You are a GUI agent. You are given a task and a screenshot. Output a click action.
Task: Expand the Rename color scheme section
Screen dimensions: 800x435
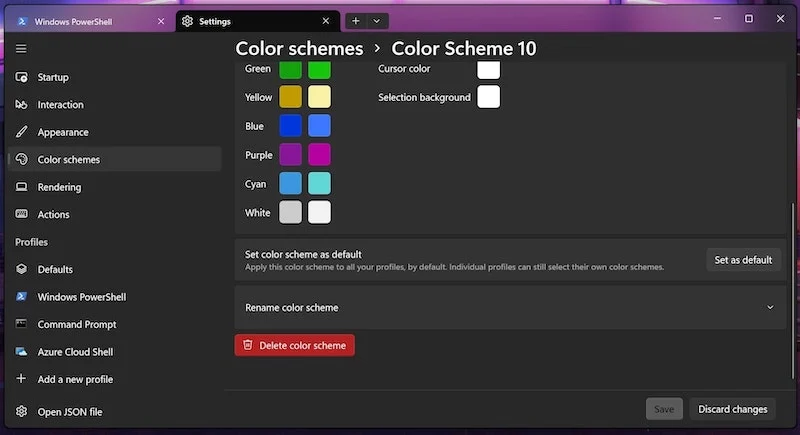[510, 308]
